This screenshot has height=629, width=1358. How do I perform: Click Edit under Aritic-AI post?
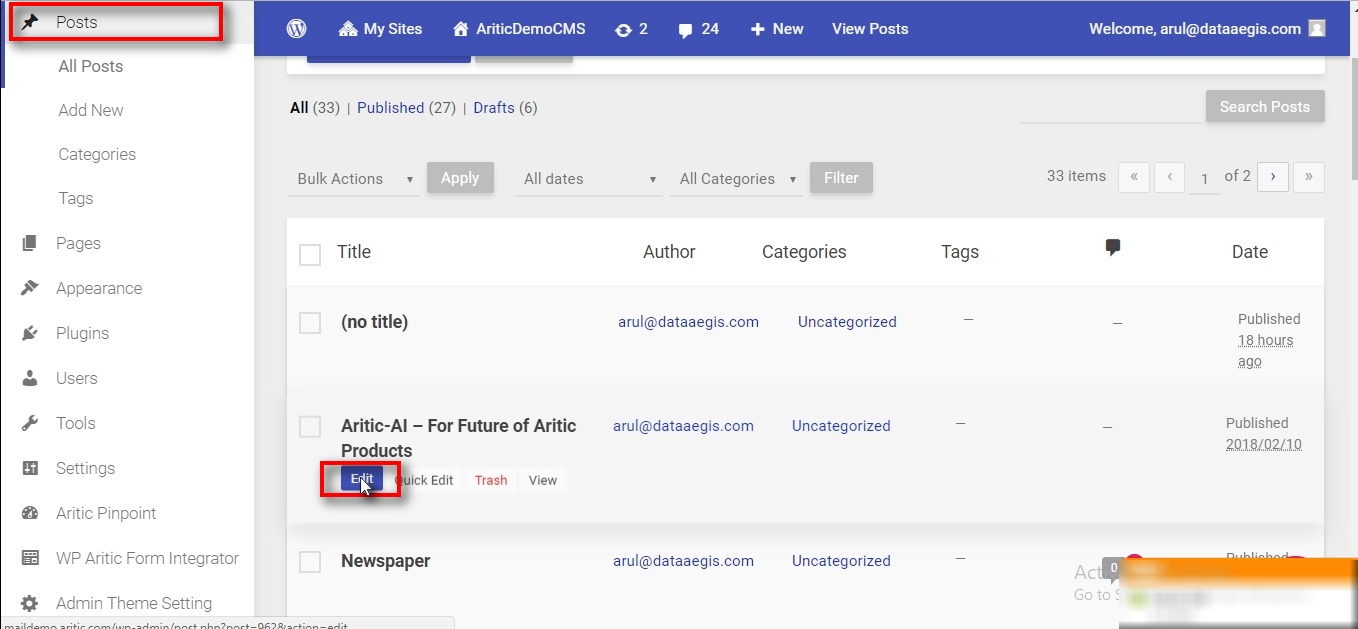click(x=362, y=480)
